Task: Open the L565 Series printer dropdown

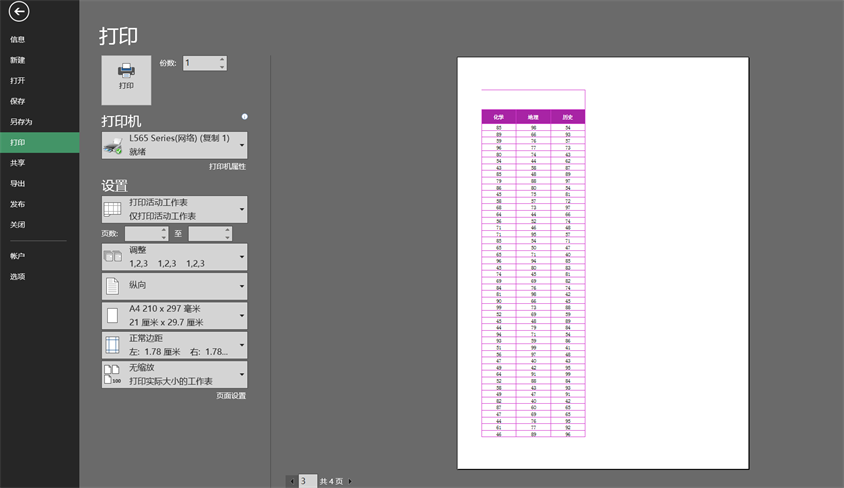Action: [x=174, y=145]
